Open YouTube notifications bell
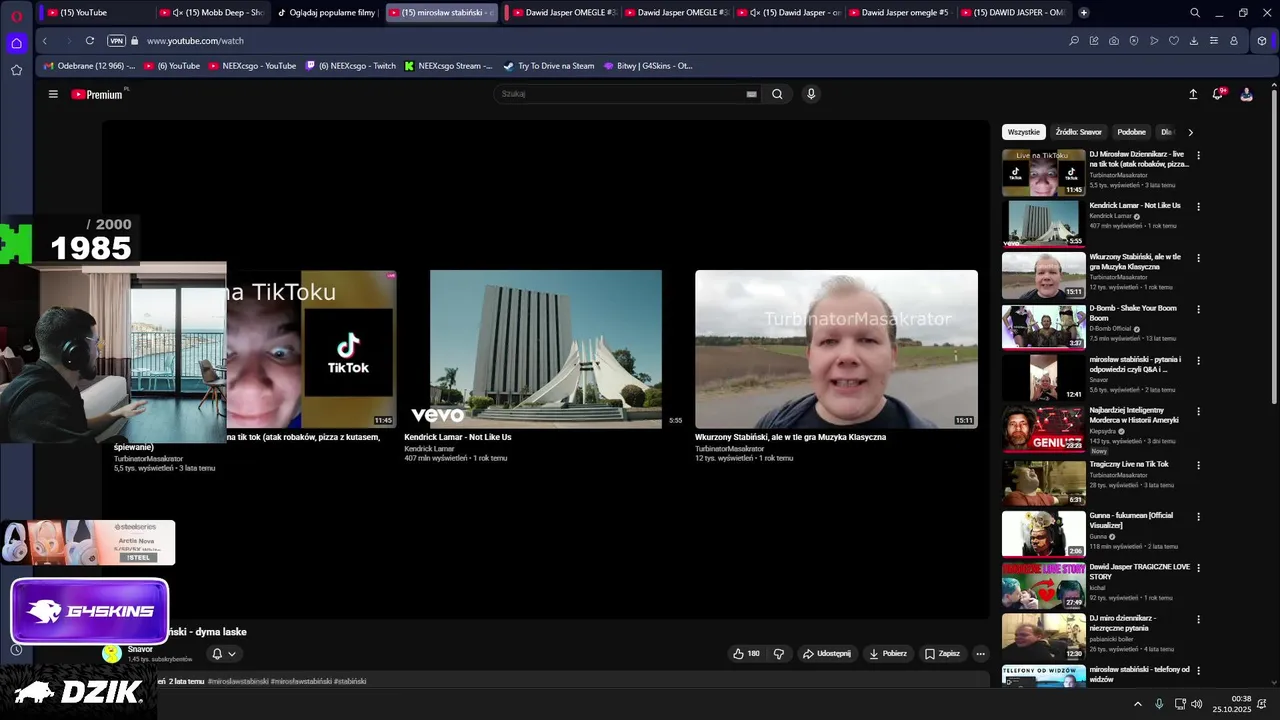Image resolution: width=1280 pixels, height=720 pixels. (1218, 94)
